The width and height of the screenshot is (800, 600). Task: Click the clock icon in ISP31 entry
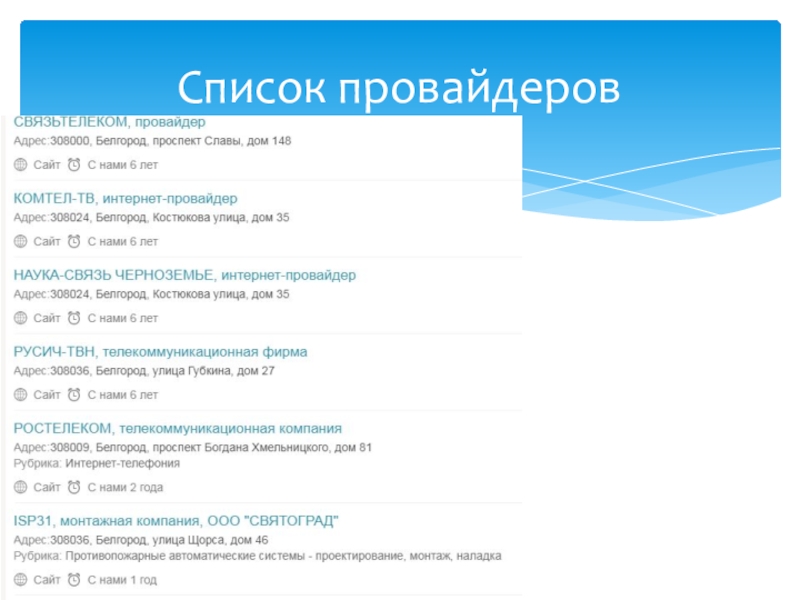pos(74,580)
